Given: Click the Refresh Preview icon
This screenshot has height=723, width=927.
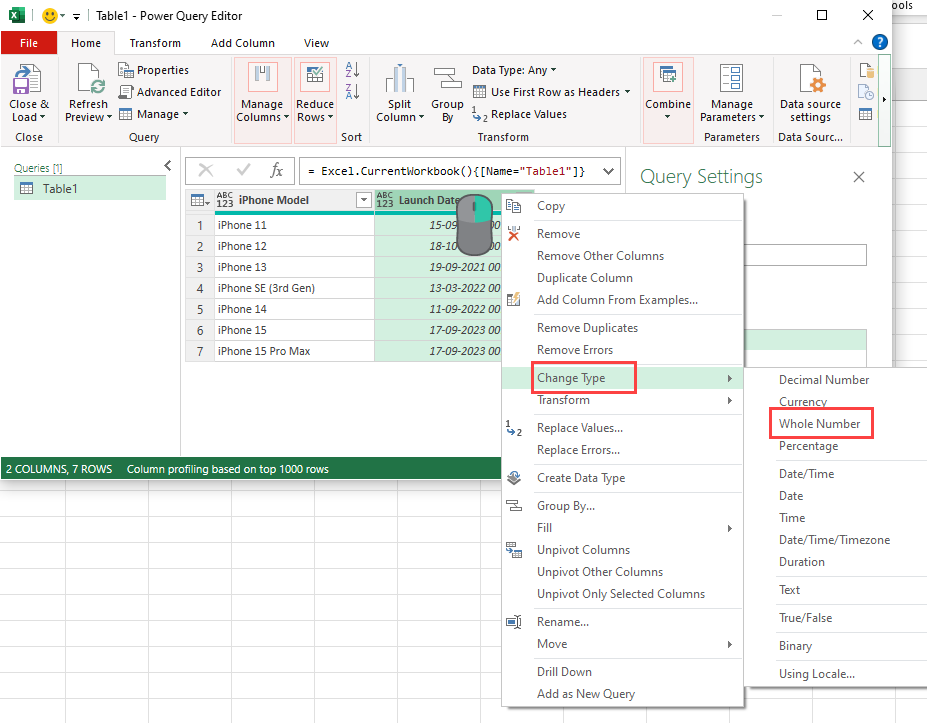Looking at the screenshot, I should pos(90,79).
